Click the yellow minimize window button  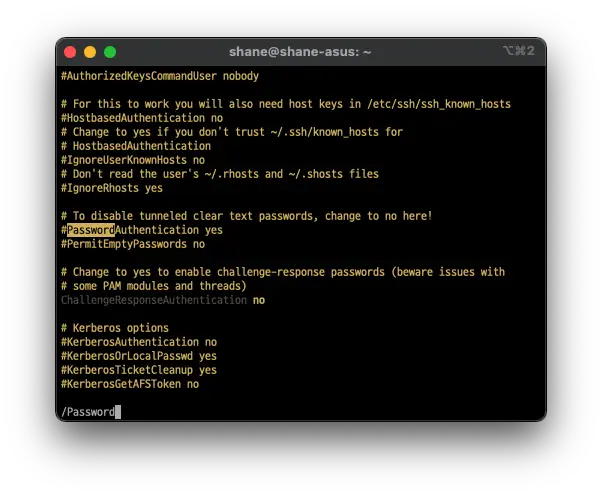click(90, 52)
